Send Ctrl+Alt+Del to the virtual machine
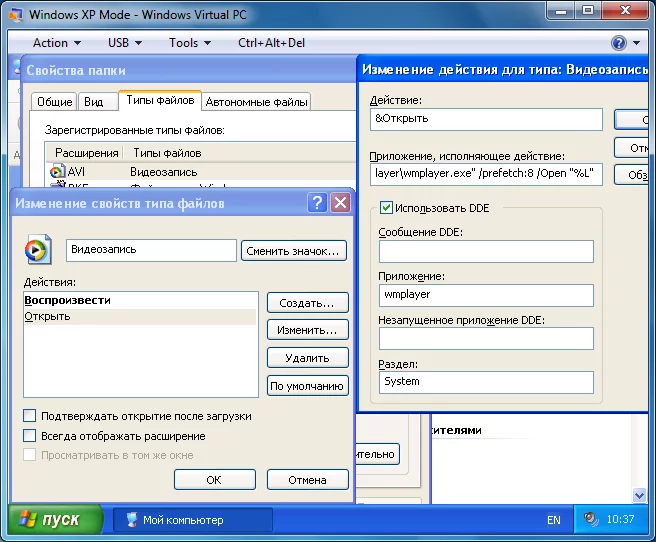This screenshot has height=542, width=656. [x=271, y=43]
